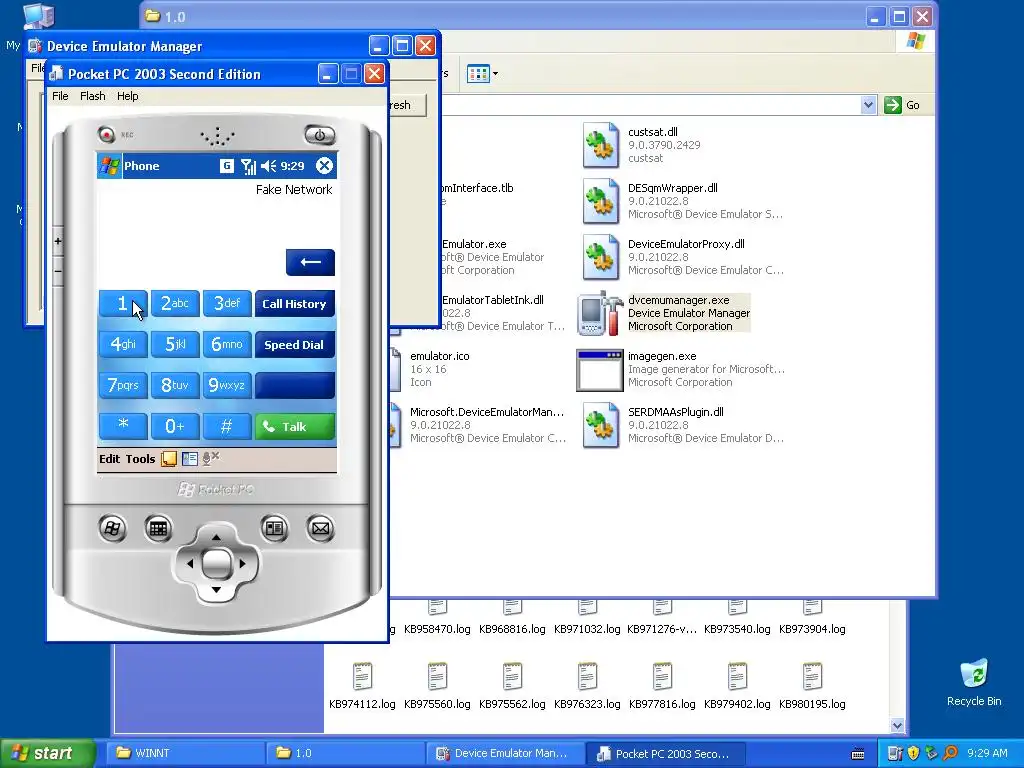The image size is (1024, 768).
Task: Open the Windows Start flag in Phone title bar
Action: point(109,166)
